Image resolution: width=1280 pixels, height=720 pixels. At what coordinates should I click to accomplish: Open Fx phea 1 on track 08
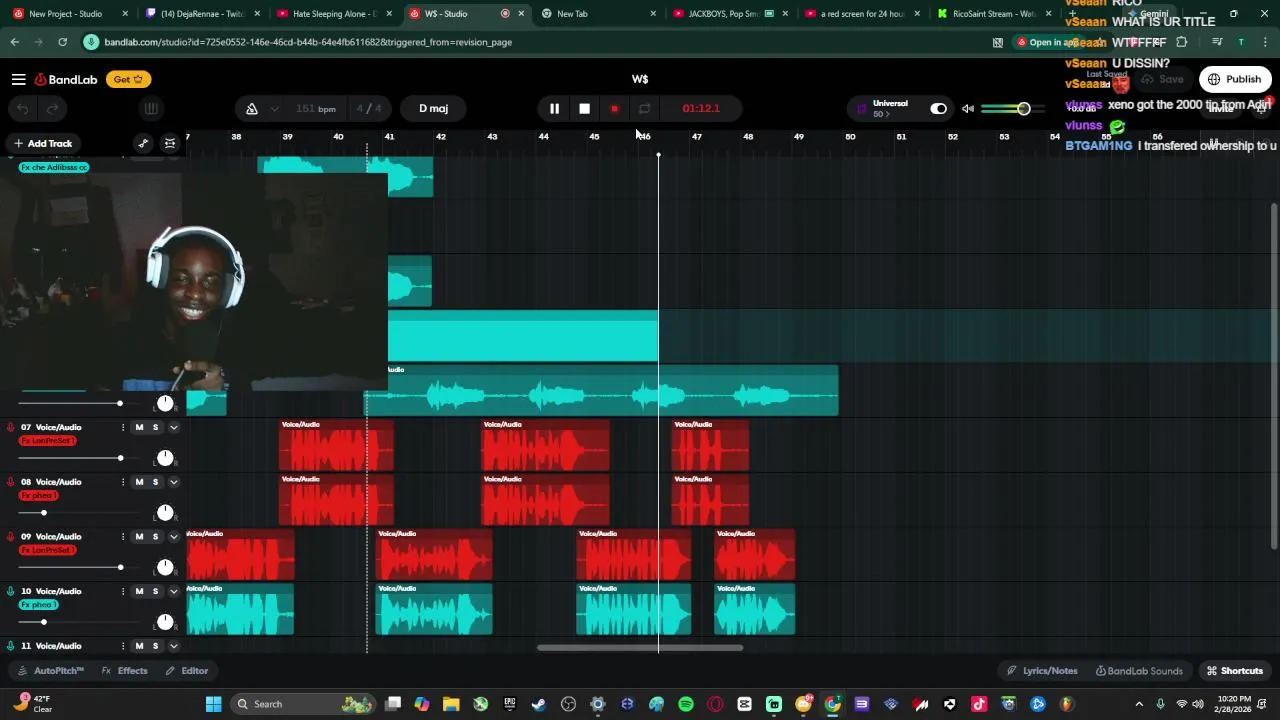click(39, 495)
